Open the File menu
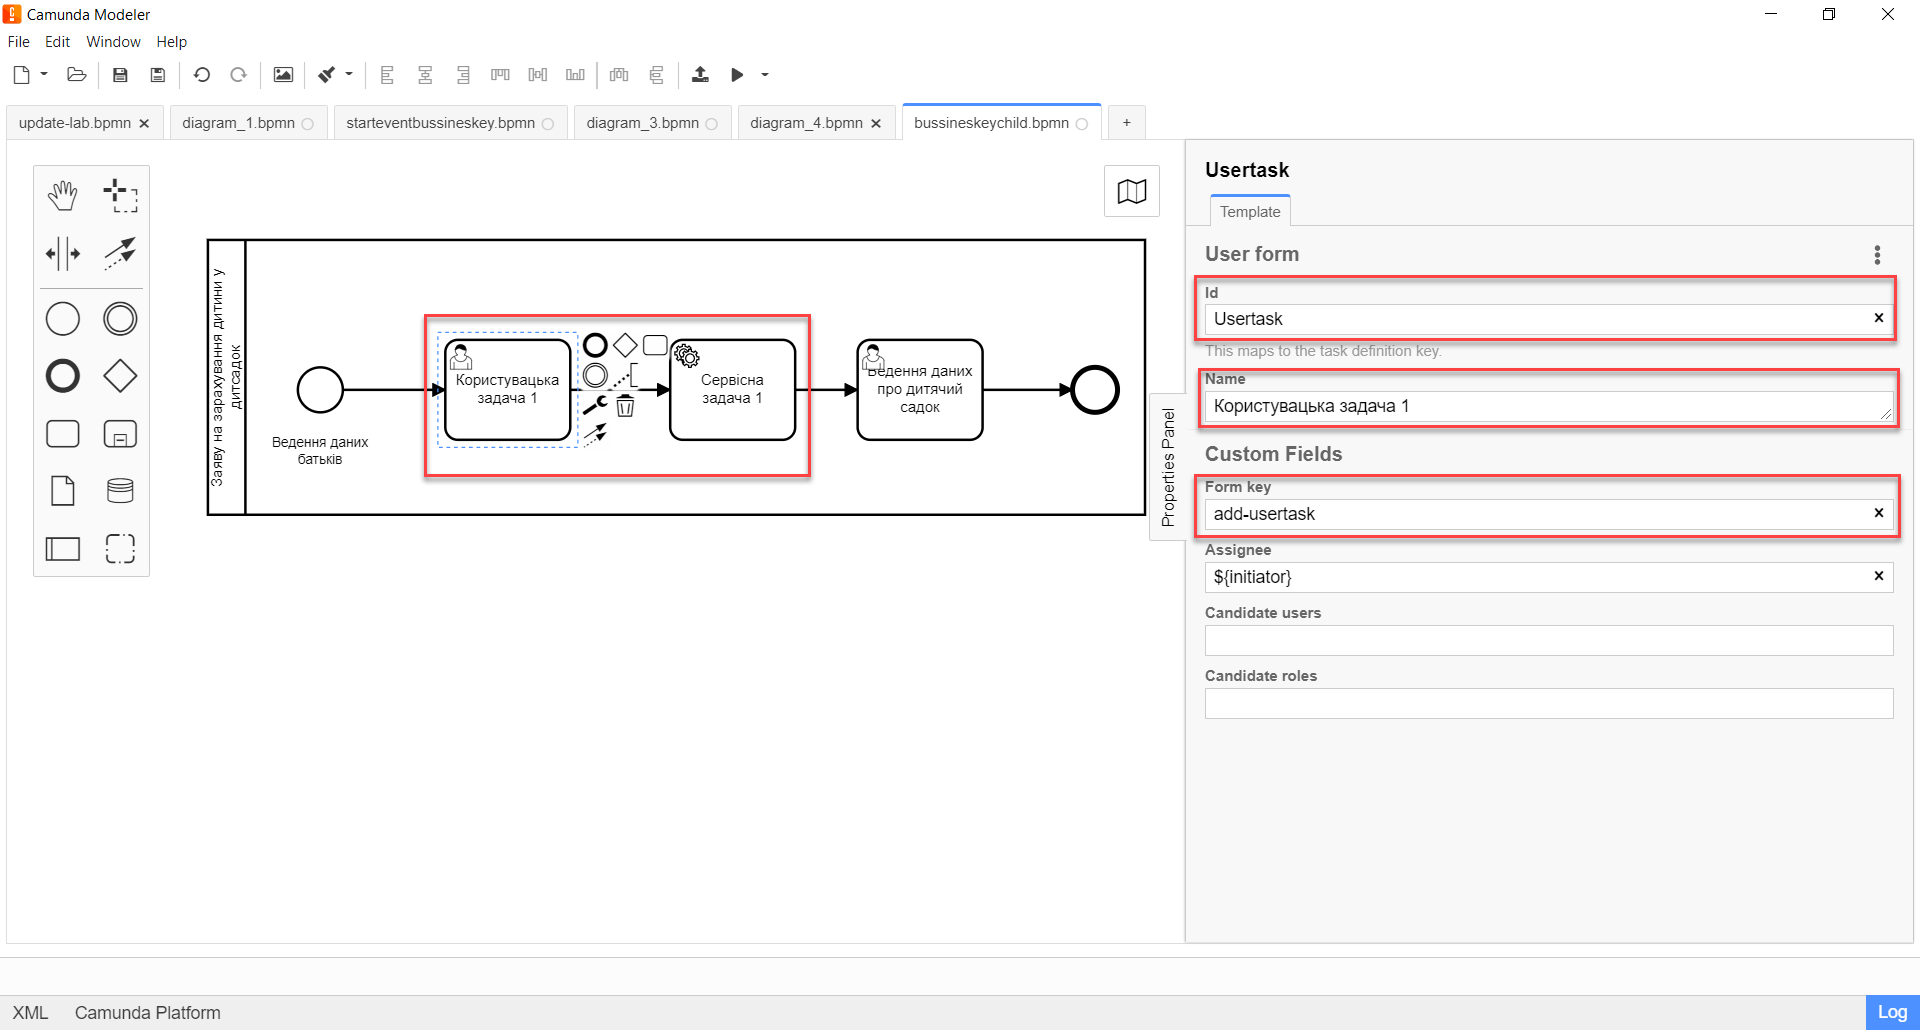 point(19,42)
